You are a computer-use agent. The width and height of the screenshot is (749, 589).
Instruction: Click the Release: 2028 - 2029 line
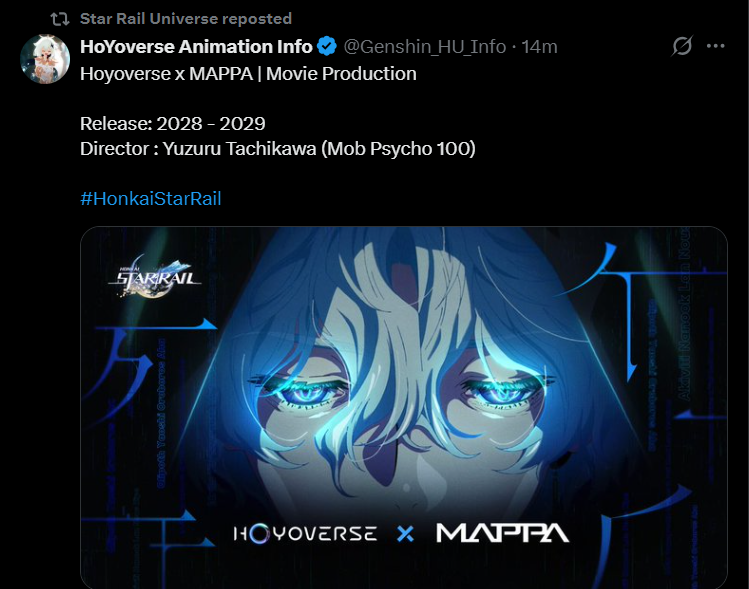pyautogui.click(x=172, y=123)
